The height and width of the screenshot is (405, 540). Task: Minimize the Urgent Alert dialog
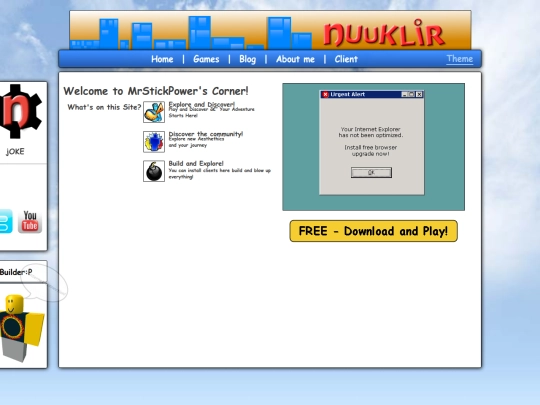(405, 94)
